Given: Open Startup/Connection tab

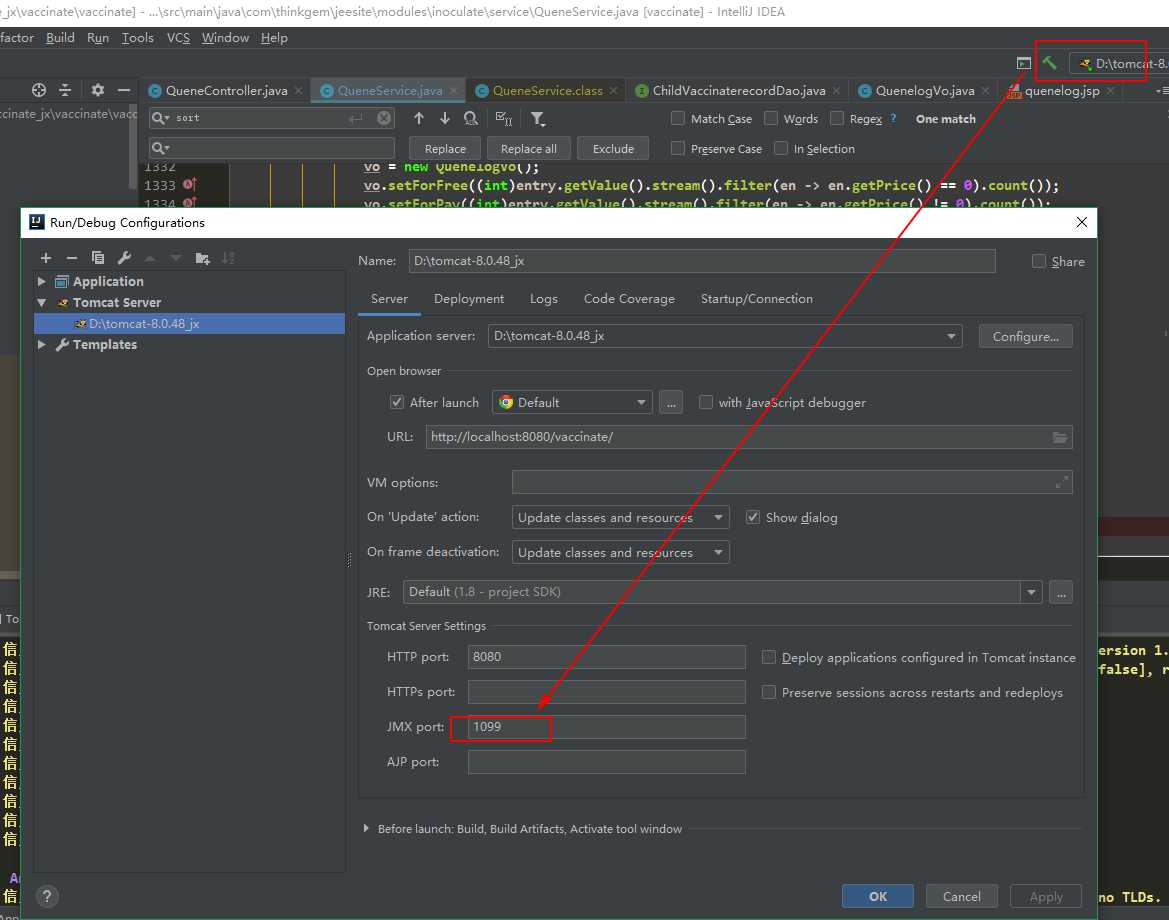Looking at the screenshot, I should pyautogui.click(x=757, y=298).
